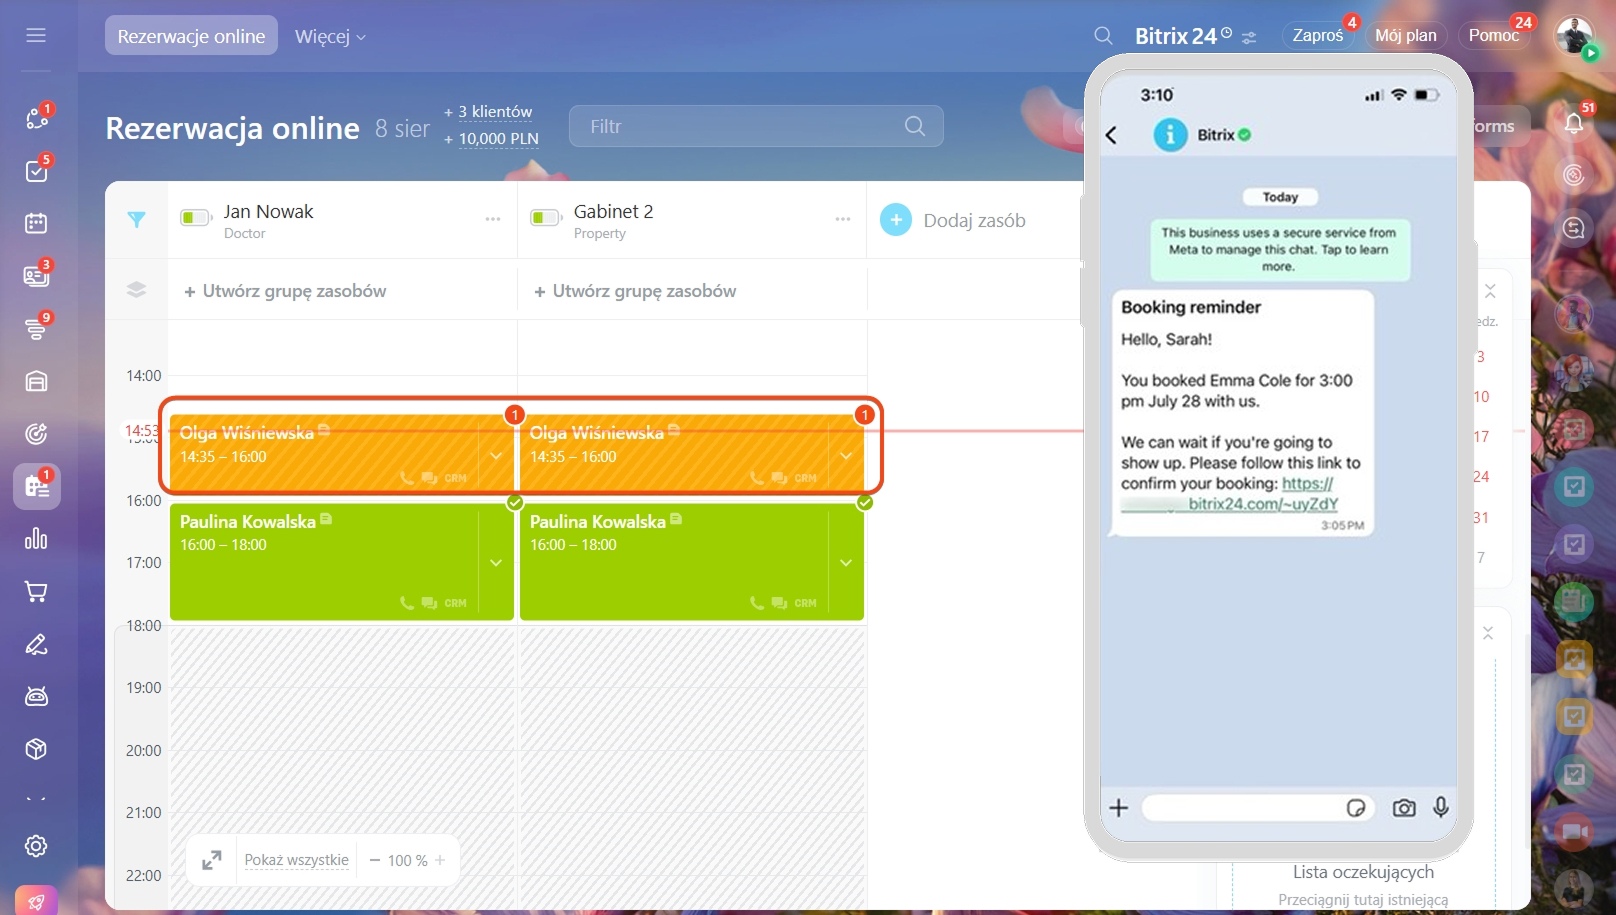Click the plus icon in the phone chat
Image resolution: width=1616 pixels, height=915 pixels.
[1119, 808]
